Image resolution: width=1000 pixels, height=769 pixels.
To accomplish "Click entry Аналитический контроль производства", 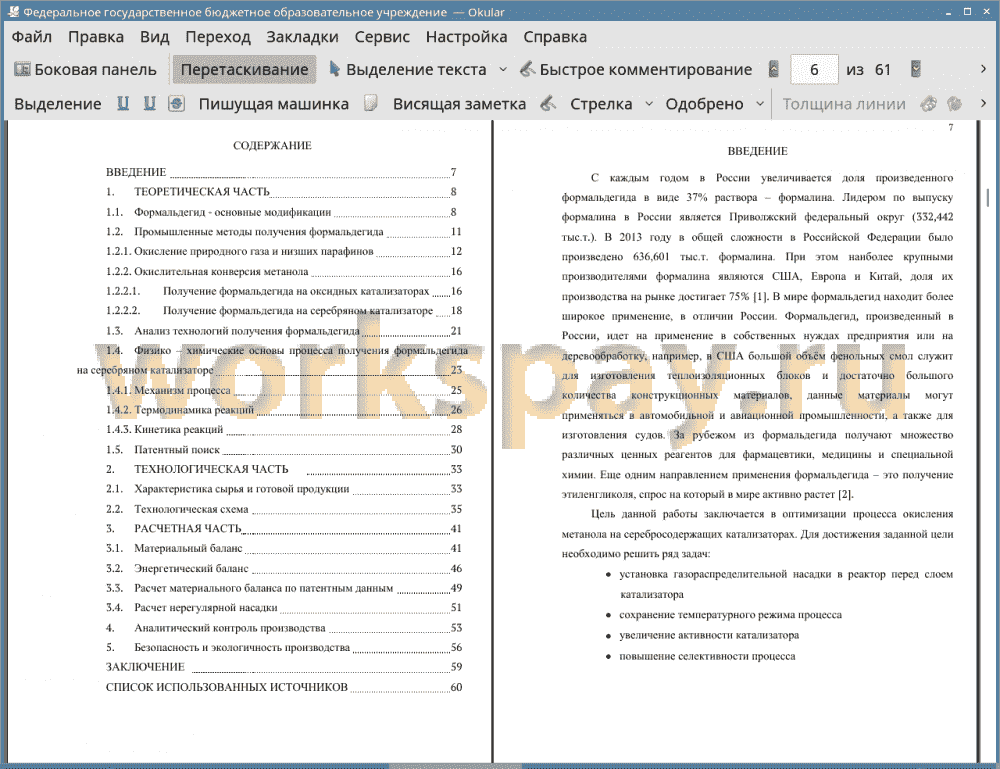I will pos(283,628).
